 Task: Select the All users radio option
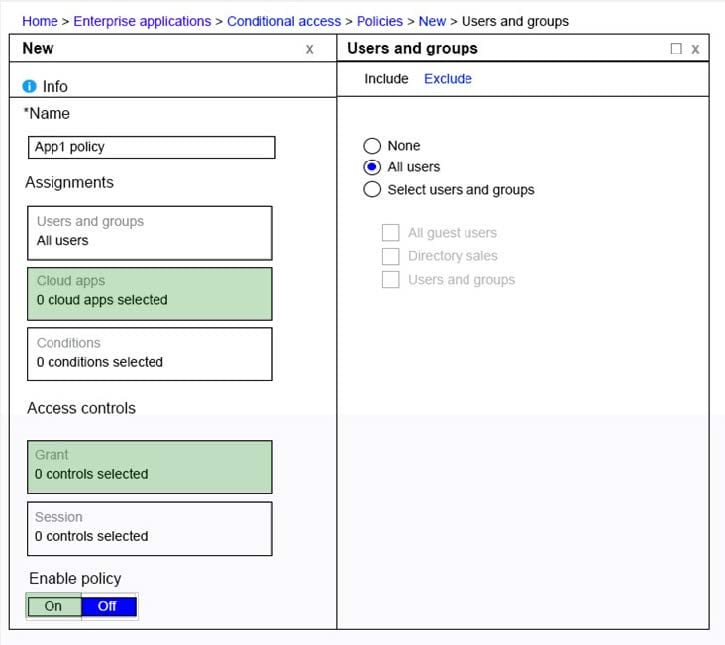[x=372, y=167]
